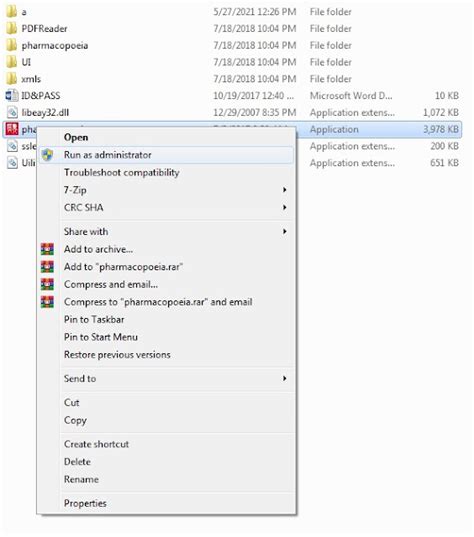Select the 'a' folder name

[x=24, y=12]
